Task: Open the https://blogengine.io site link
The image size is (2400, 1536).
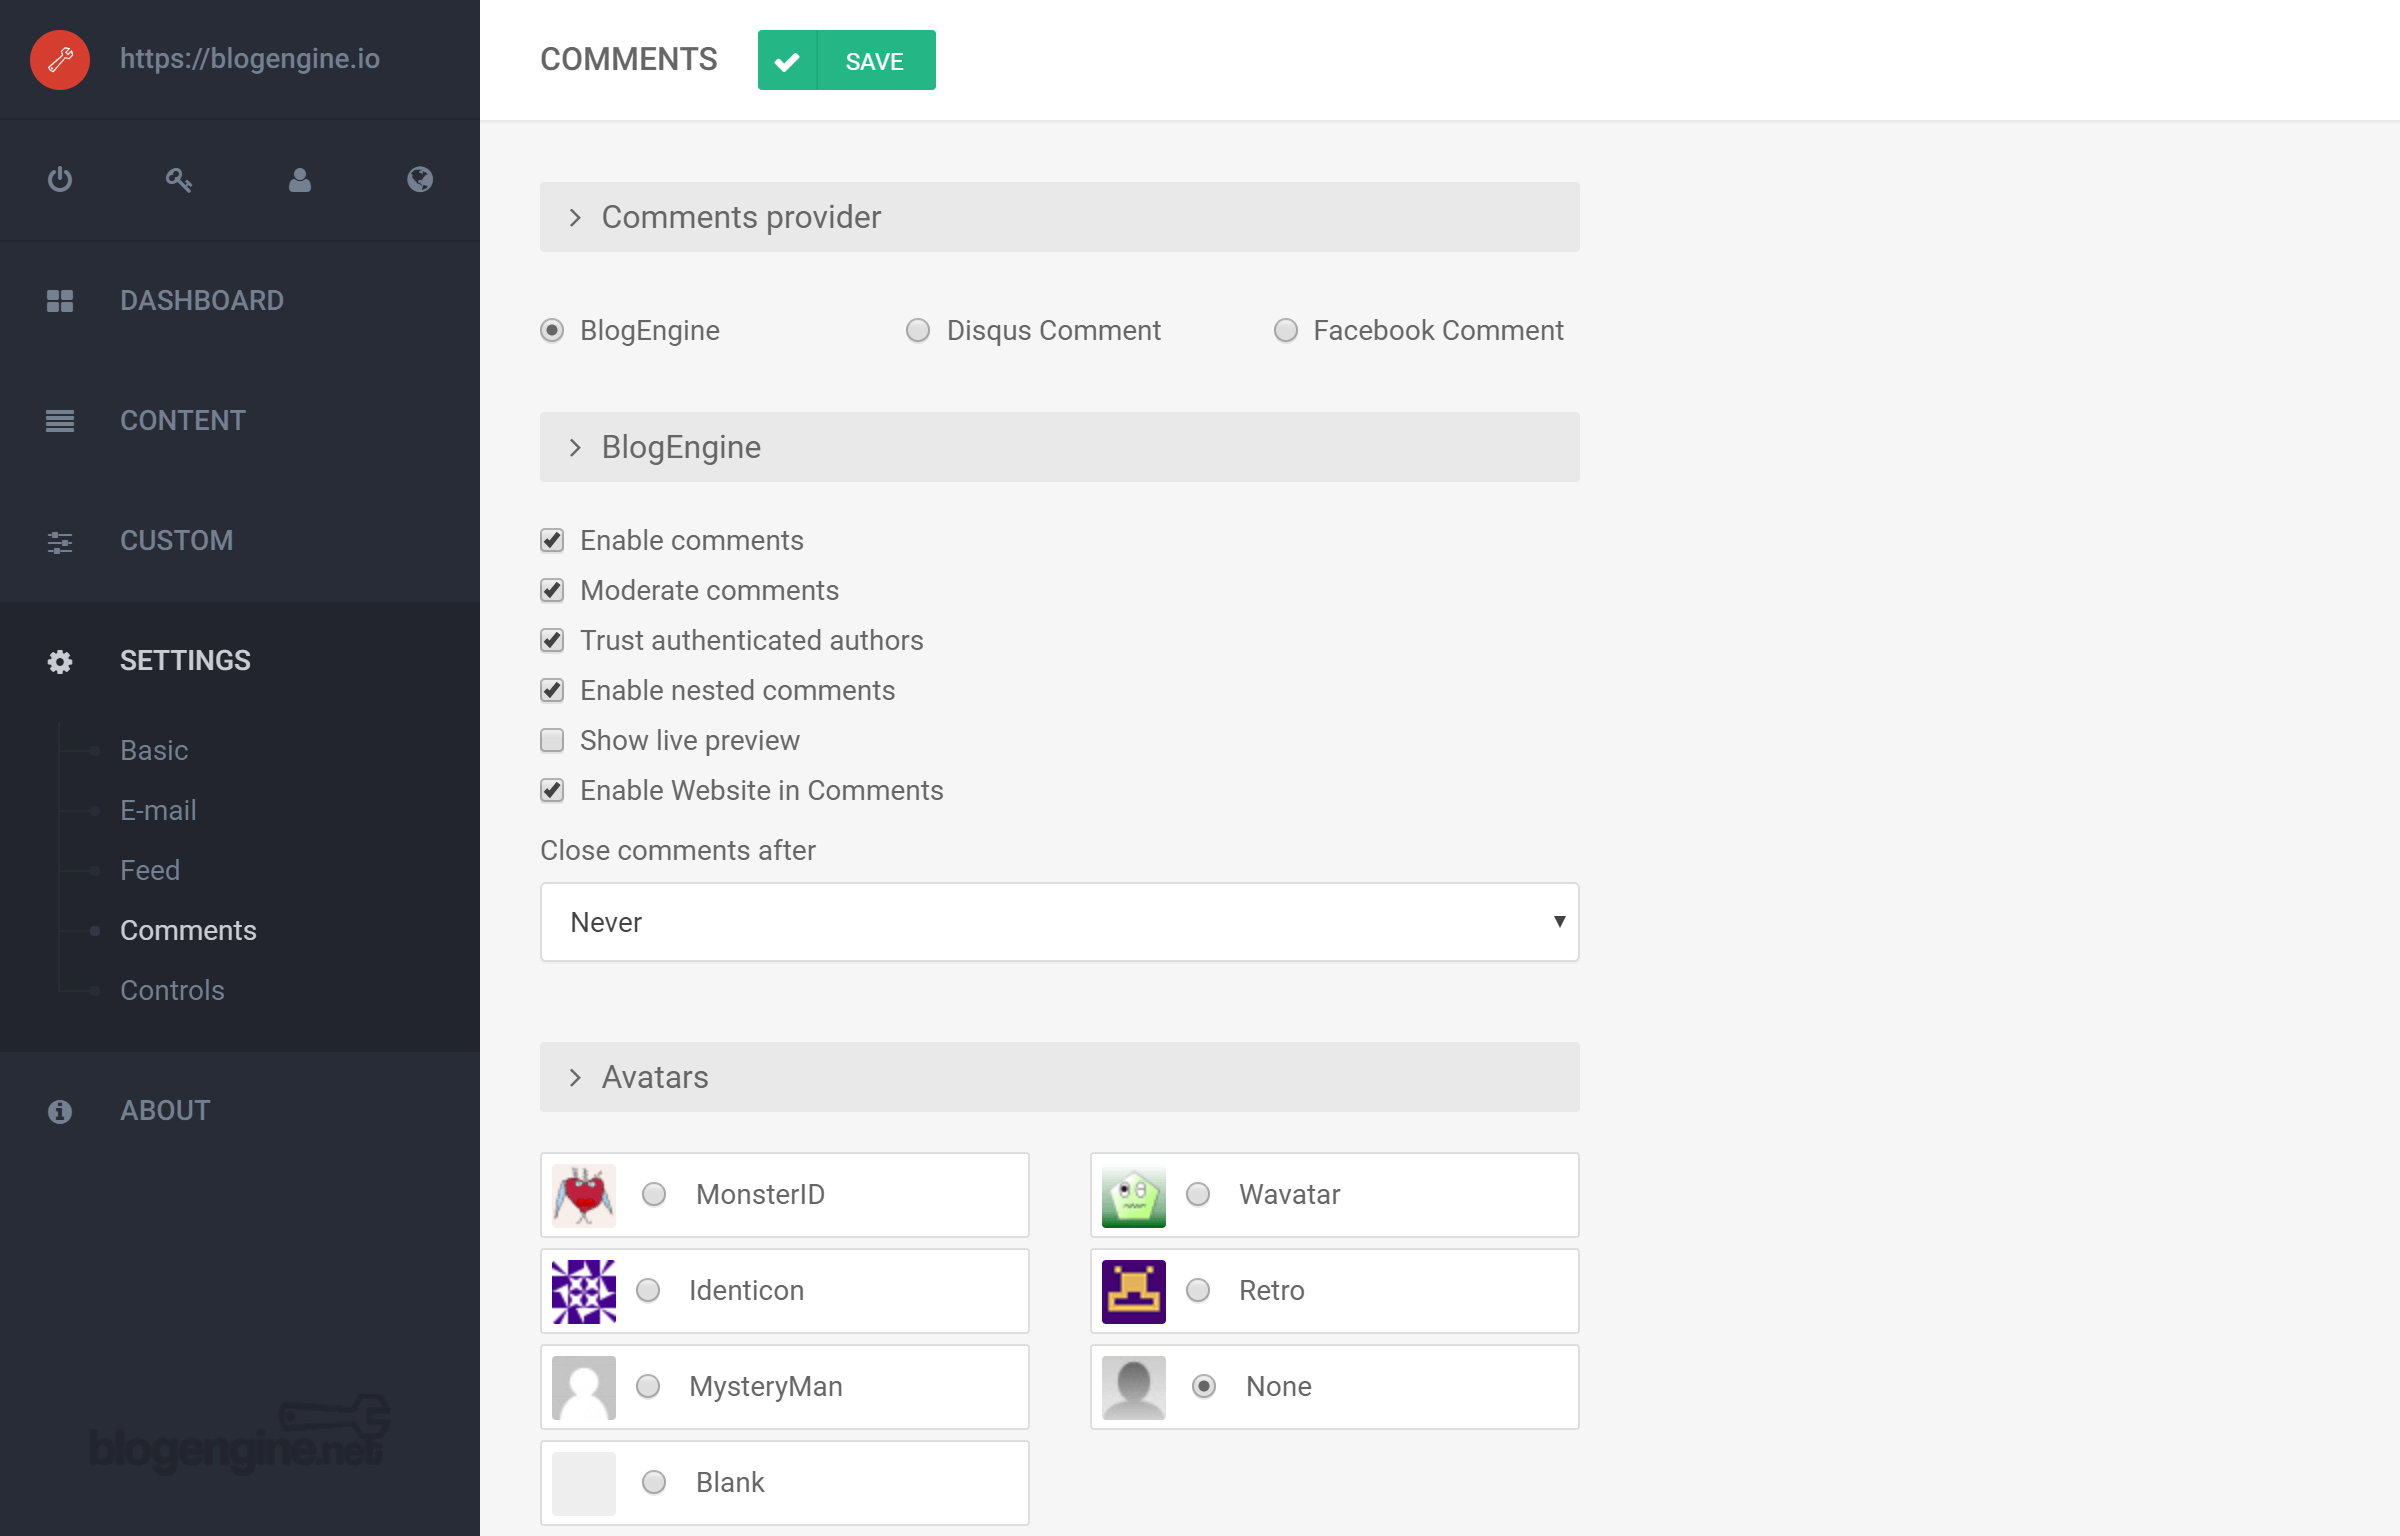Action: [250, 58]
